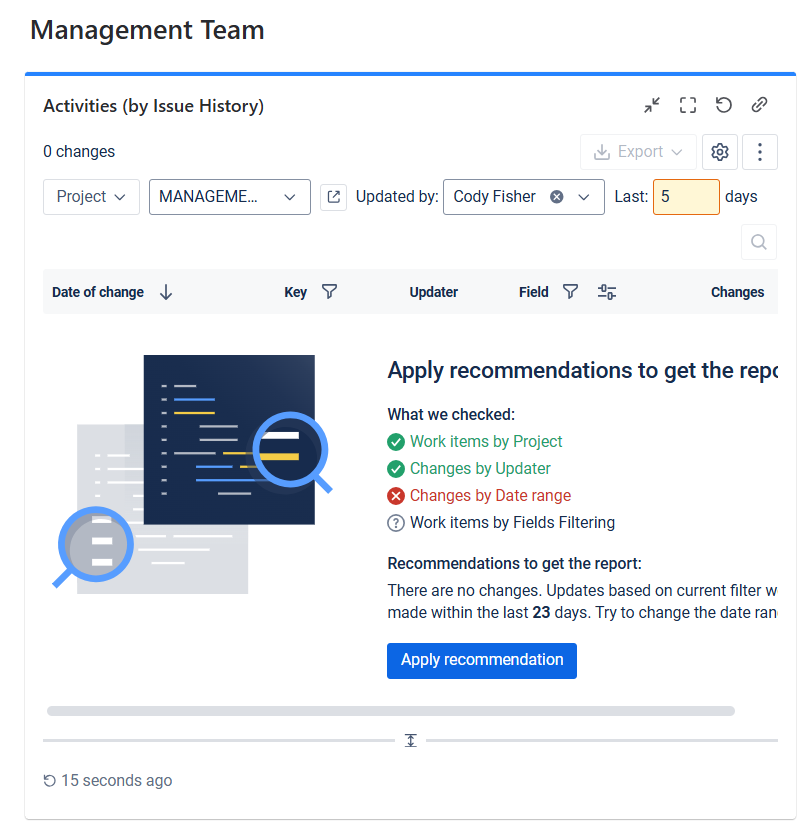Screen dimensions: 808x830
Task: Filter the Field column with funnel
Action: click(x=570, y=292)
